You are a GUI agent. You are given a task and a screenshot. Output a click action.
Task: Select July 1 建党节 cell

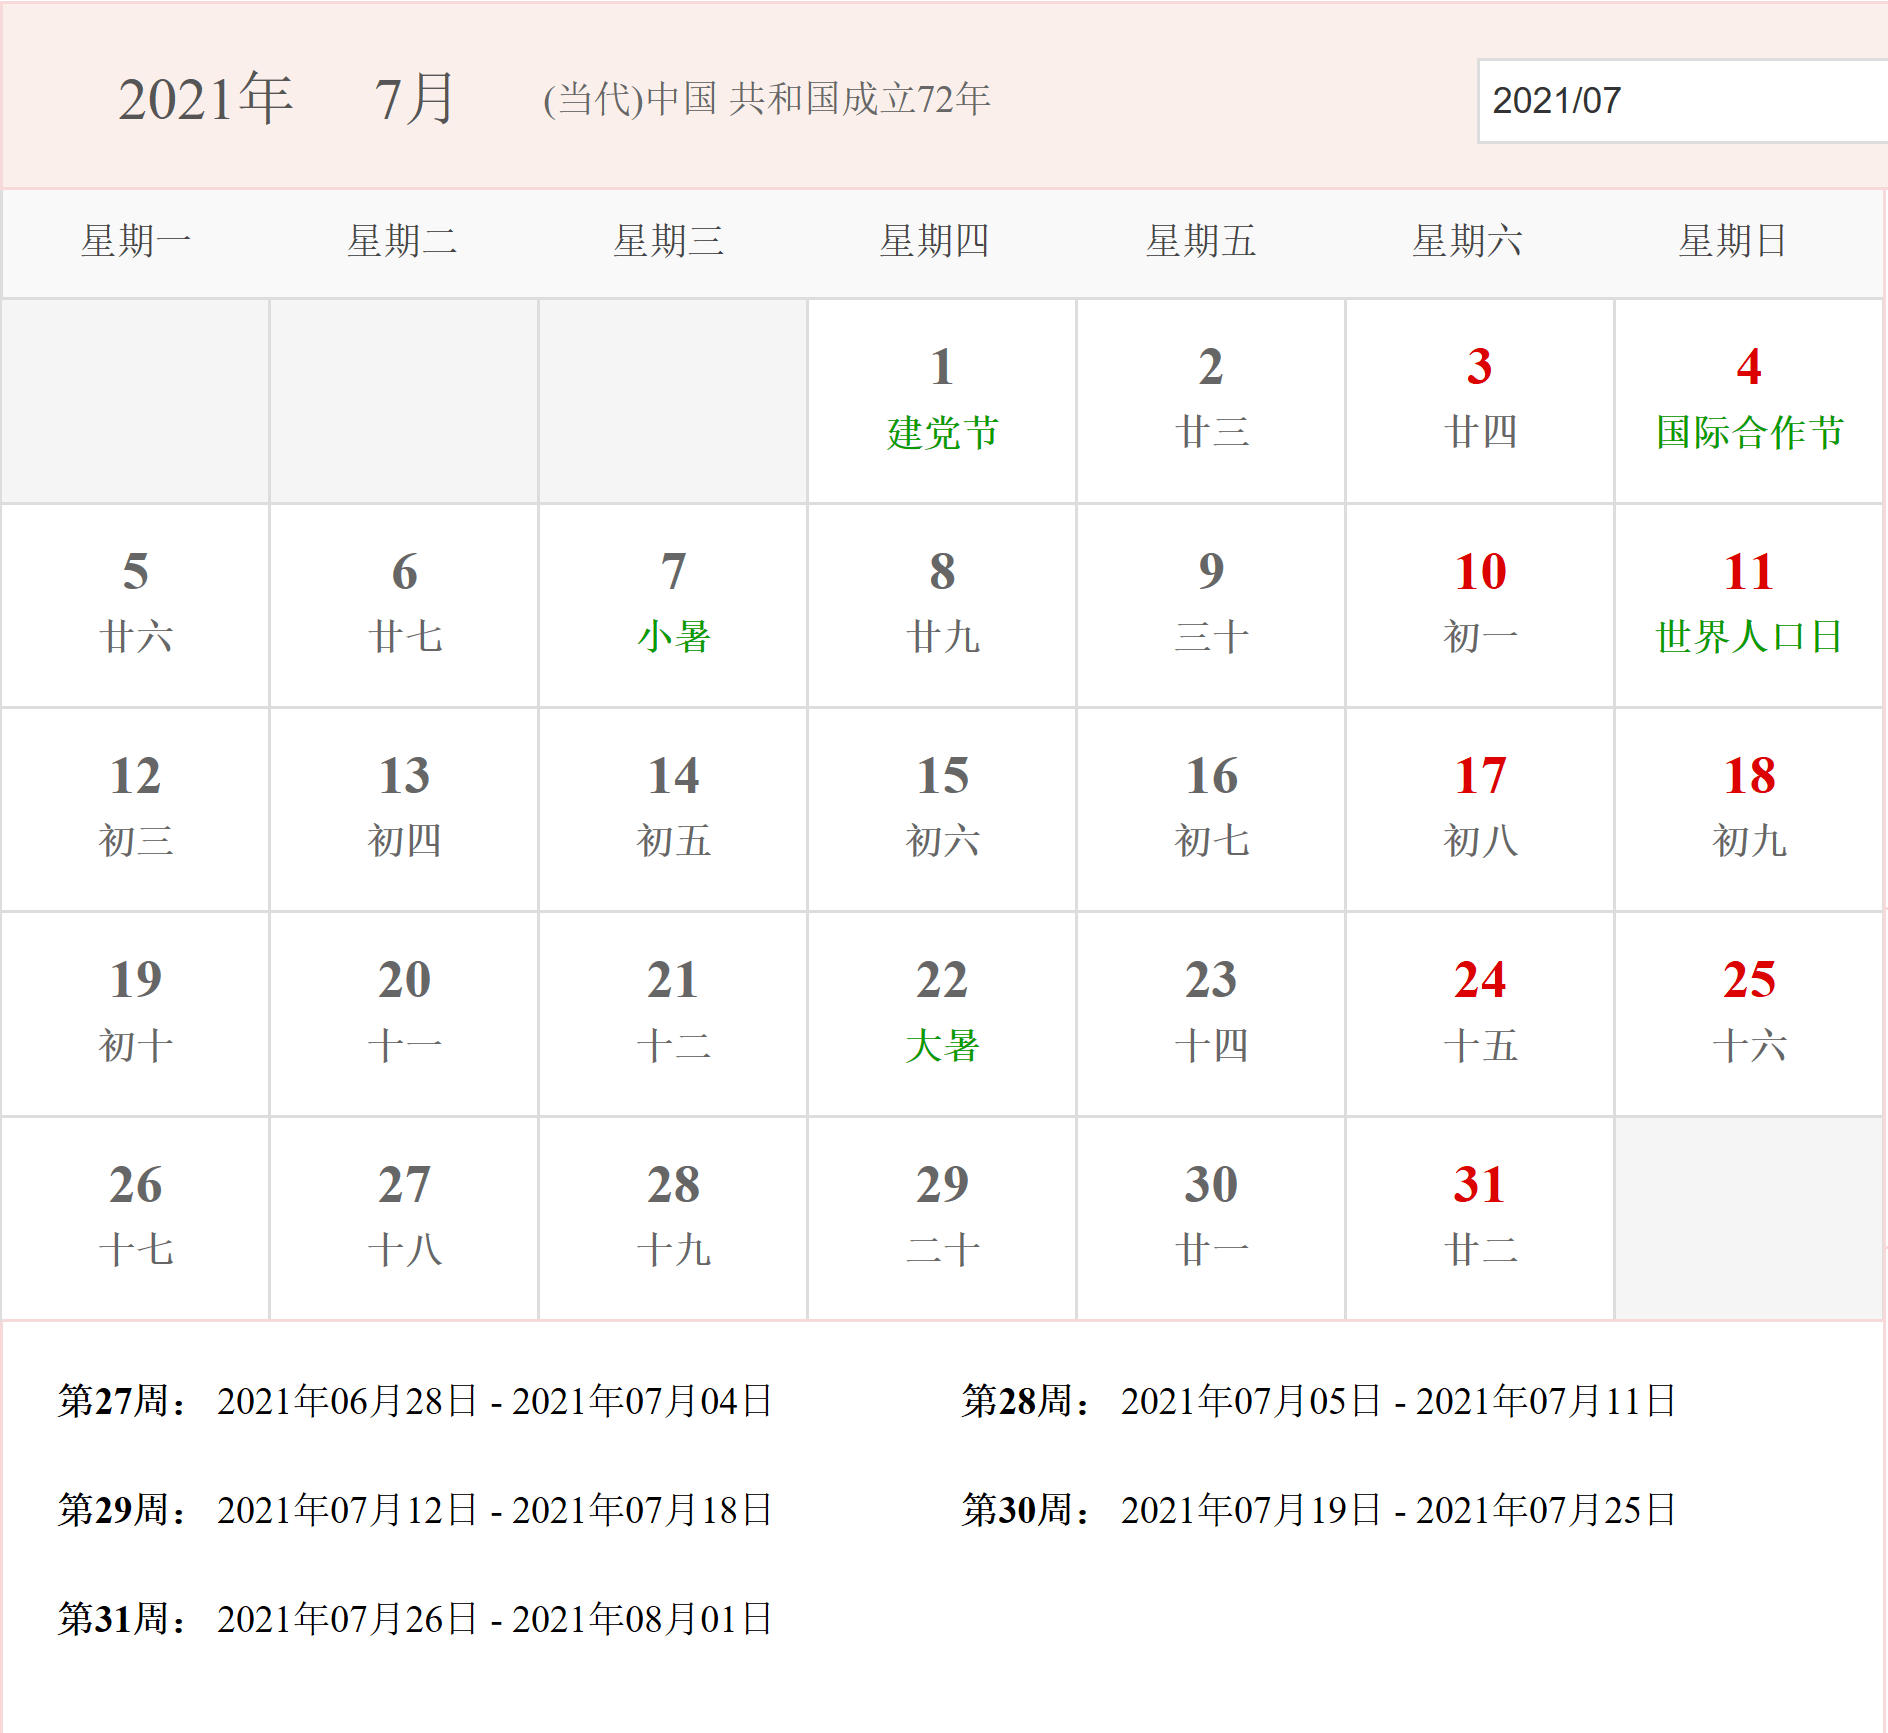coord(942,401)
